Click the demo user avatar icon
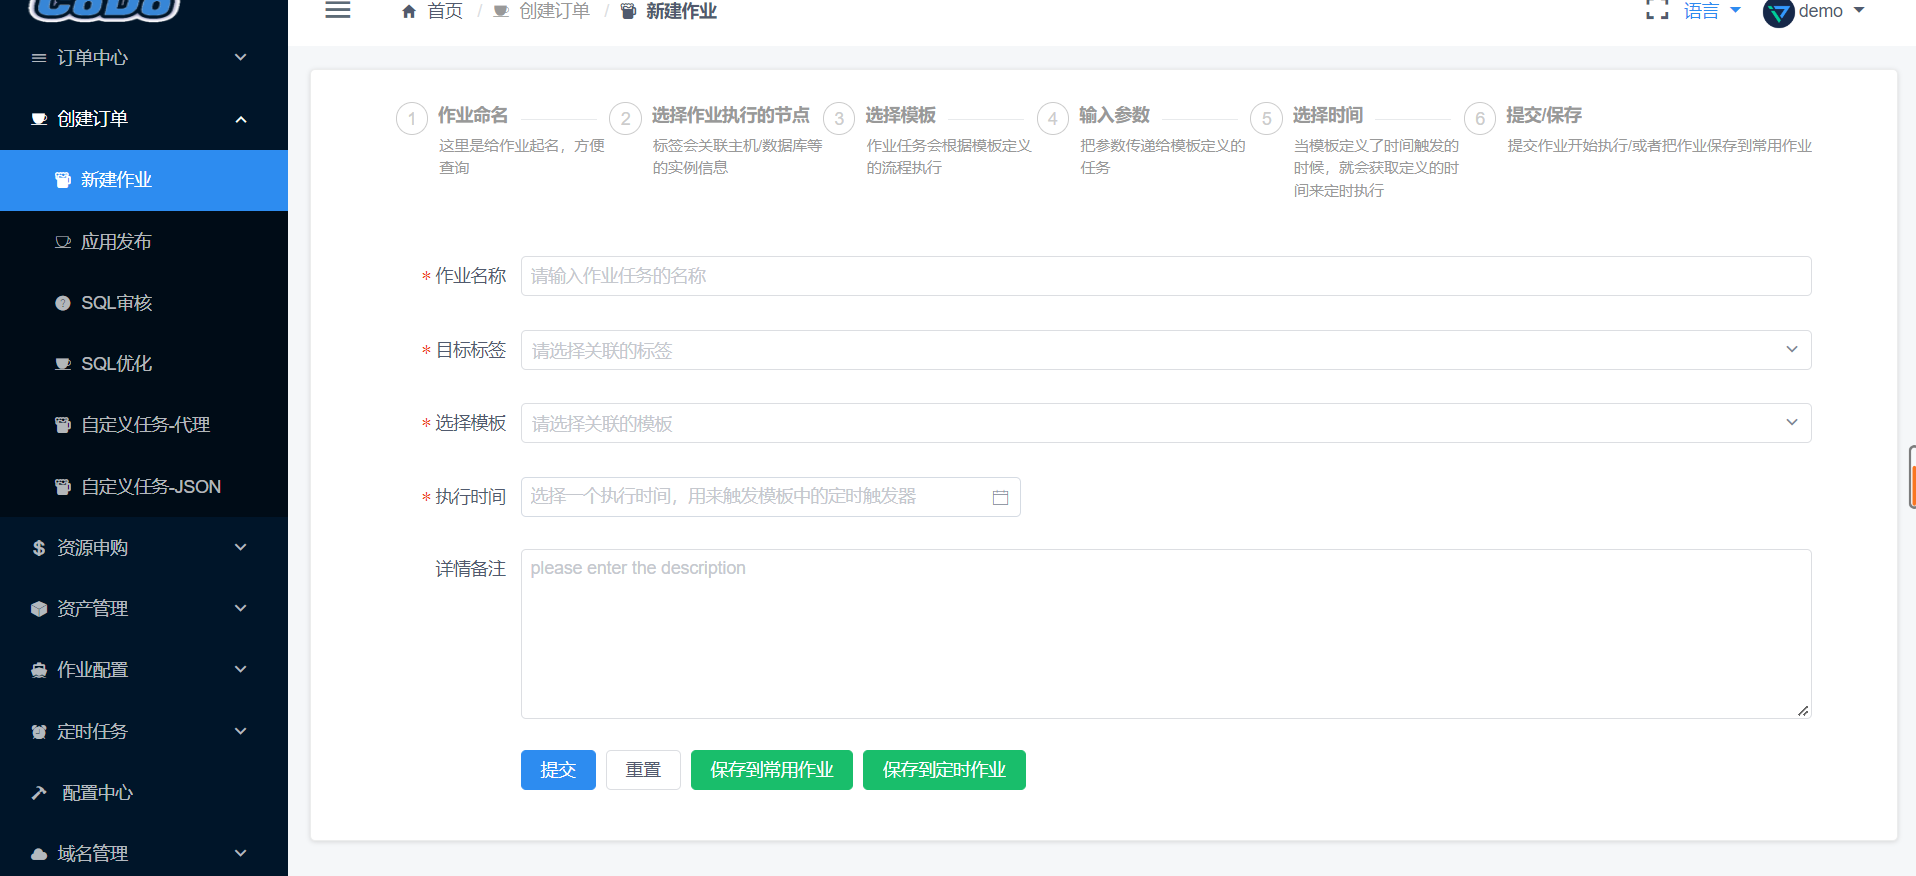 pyautogui.click(x=1778, y=13)
